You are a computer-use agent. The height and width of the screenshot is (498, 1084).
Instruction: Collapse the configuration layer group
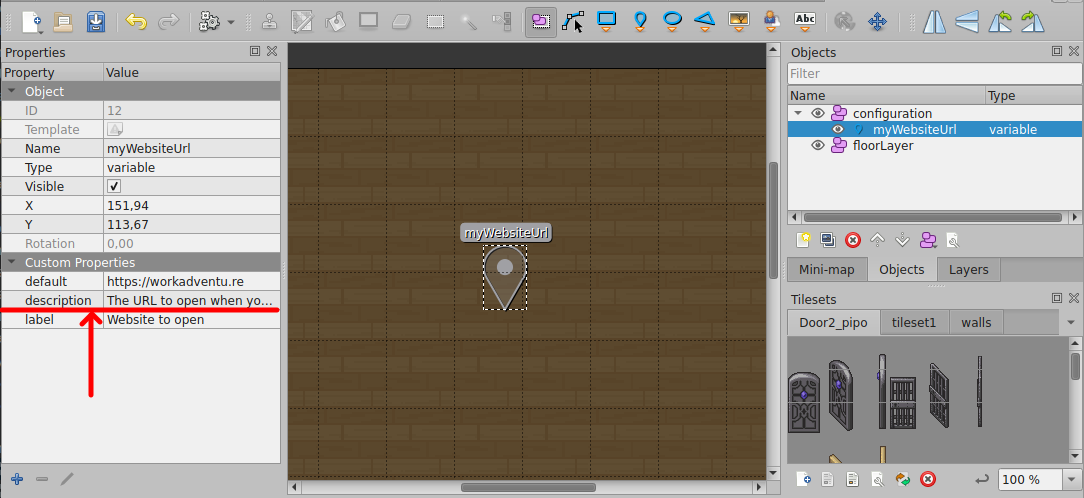click(798, 114)
